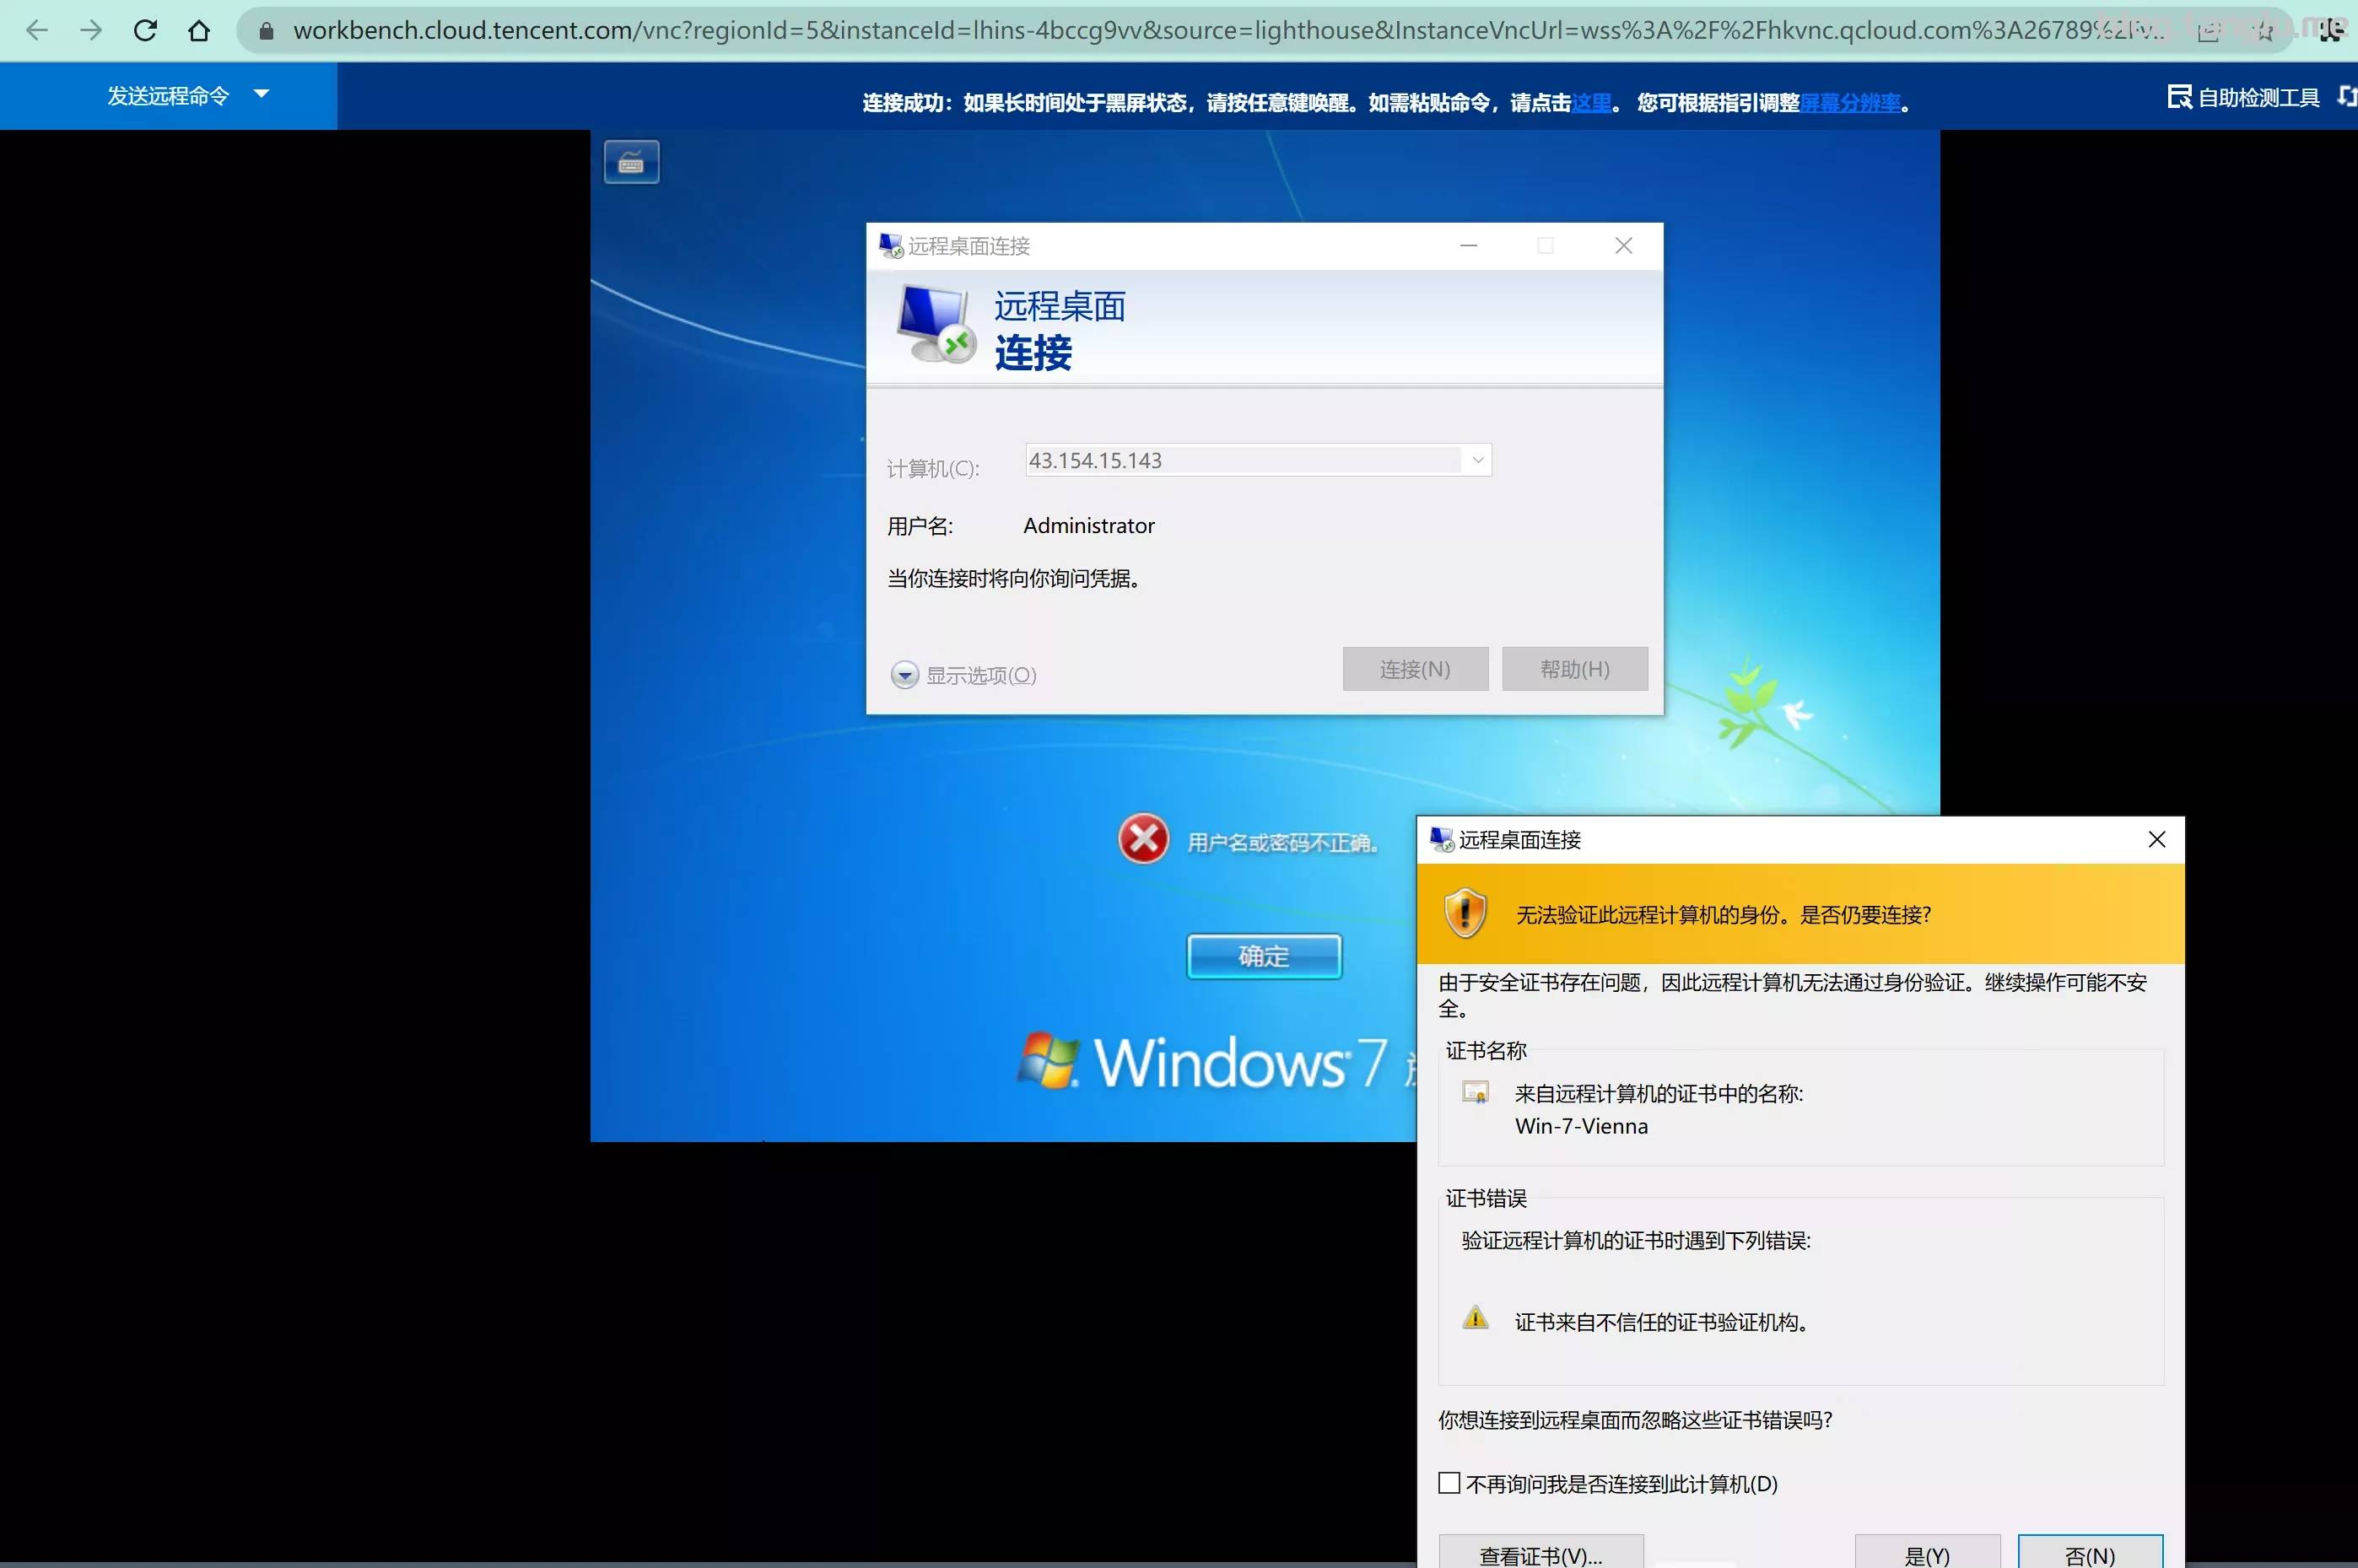This screenshot has height=1568, width=2358.
Task: Open the 这里 paste-command link
Action: [1589, 101]
